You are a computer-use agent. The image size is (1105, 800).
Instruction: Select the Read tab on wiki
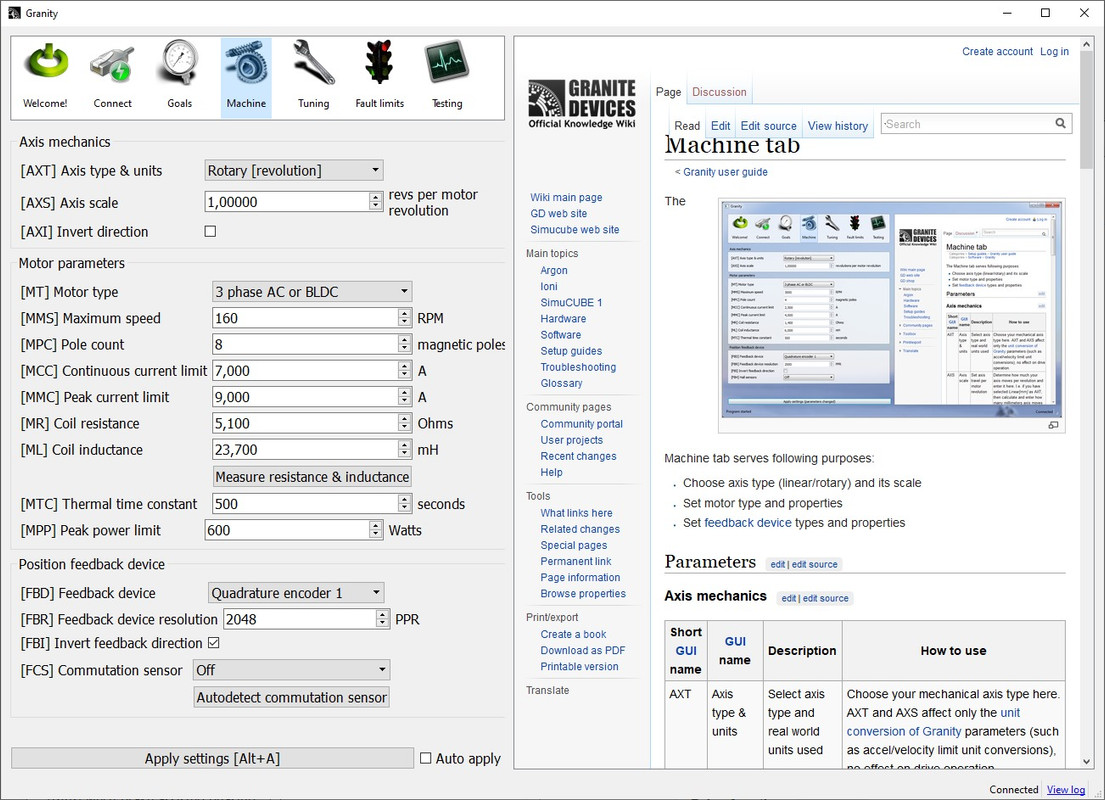pyautogui.click(x=686, y=125)
